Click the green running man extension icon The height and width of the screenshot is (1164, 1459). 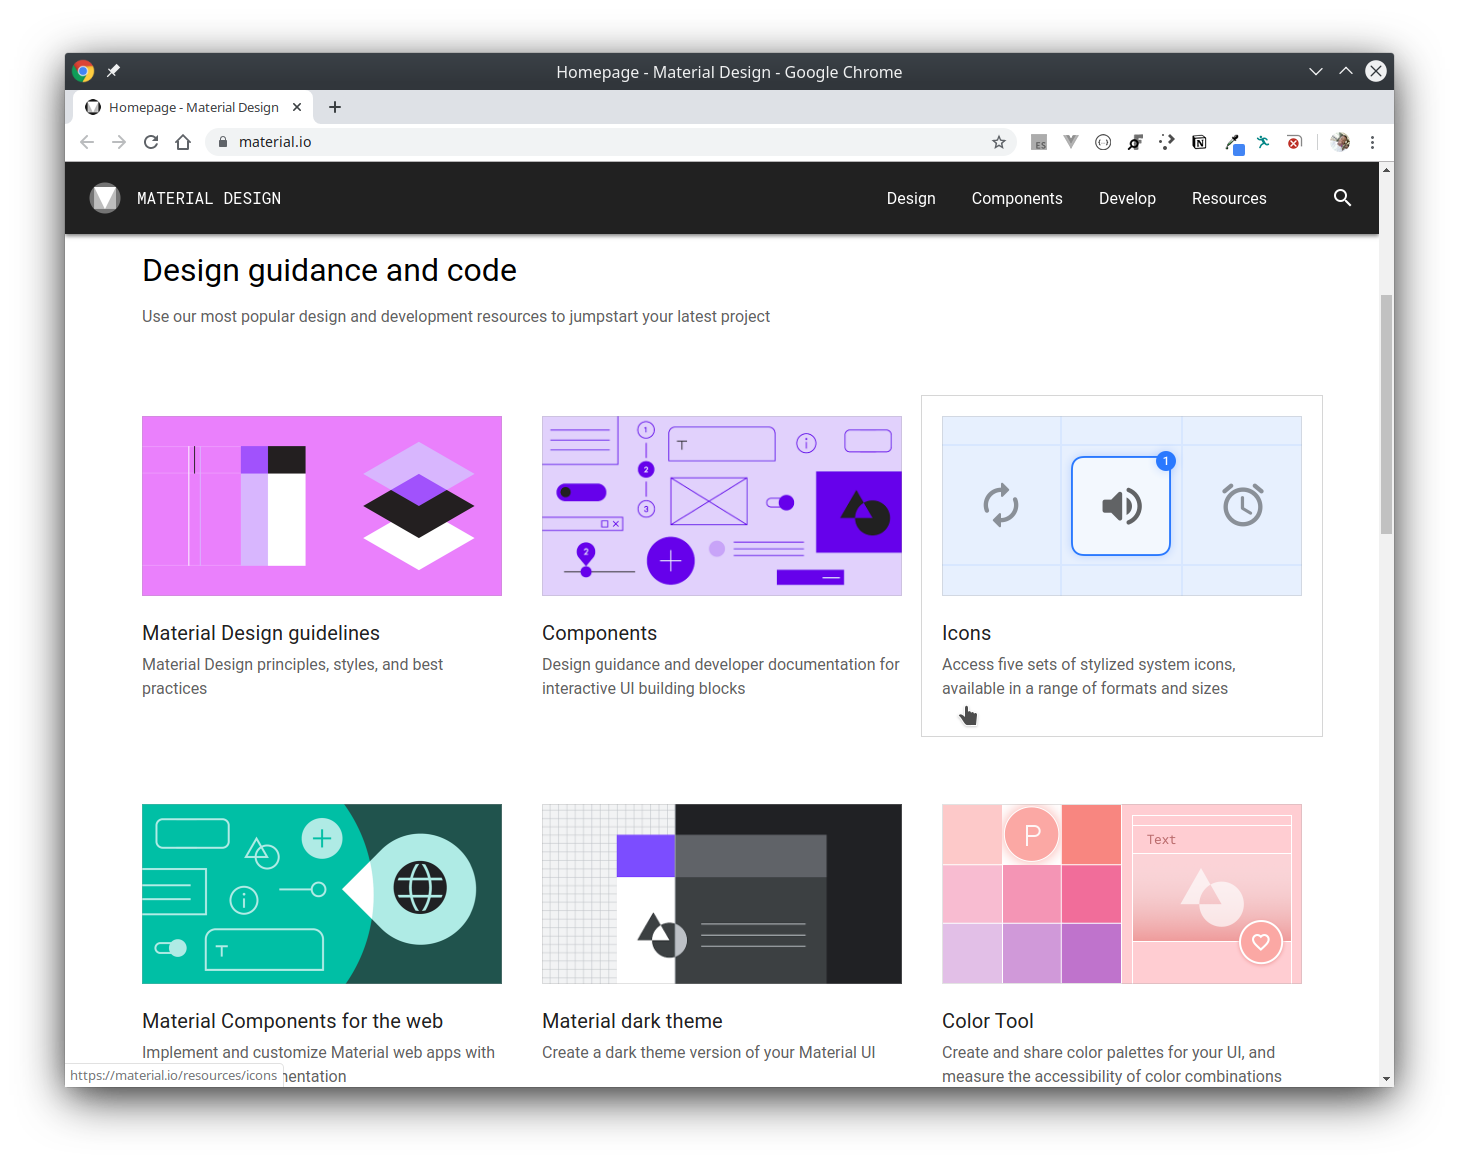tap(1263, 142)
